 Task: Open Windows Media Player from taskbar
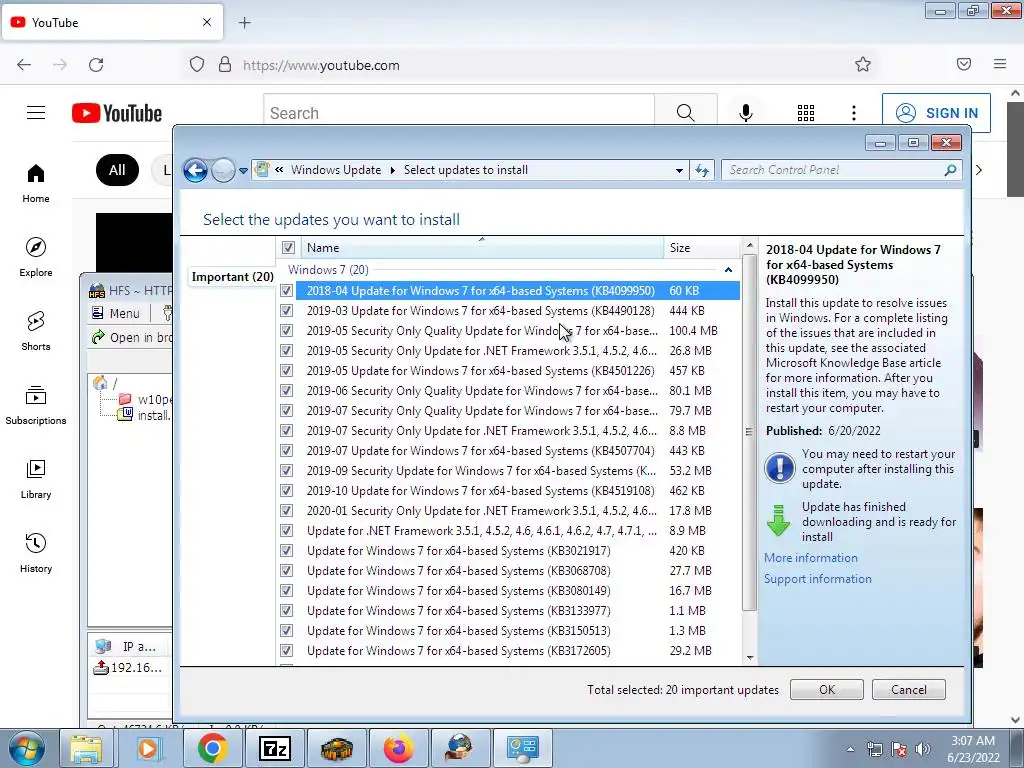[x=149, y=748]
